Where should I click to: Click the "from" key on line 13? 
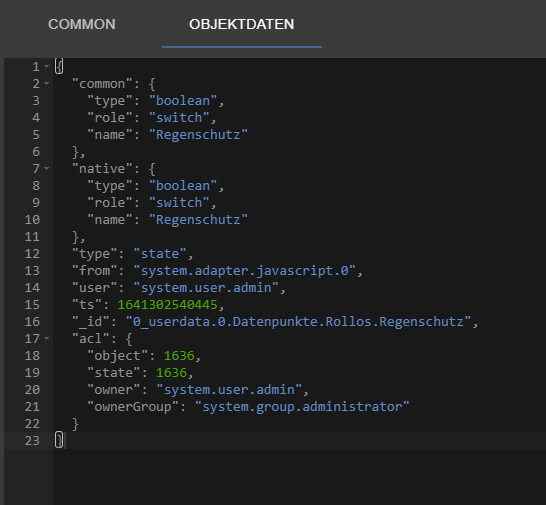click(x=95, y=271)
